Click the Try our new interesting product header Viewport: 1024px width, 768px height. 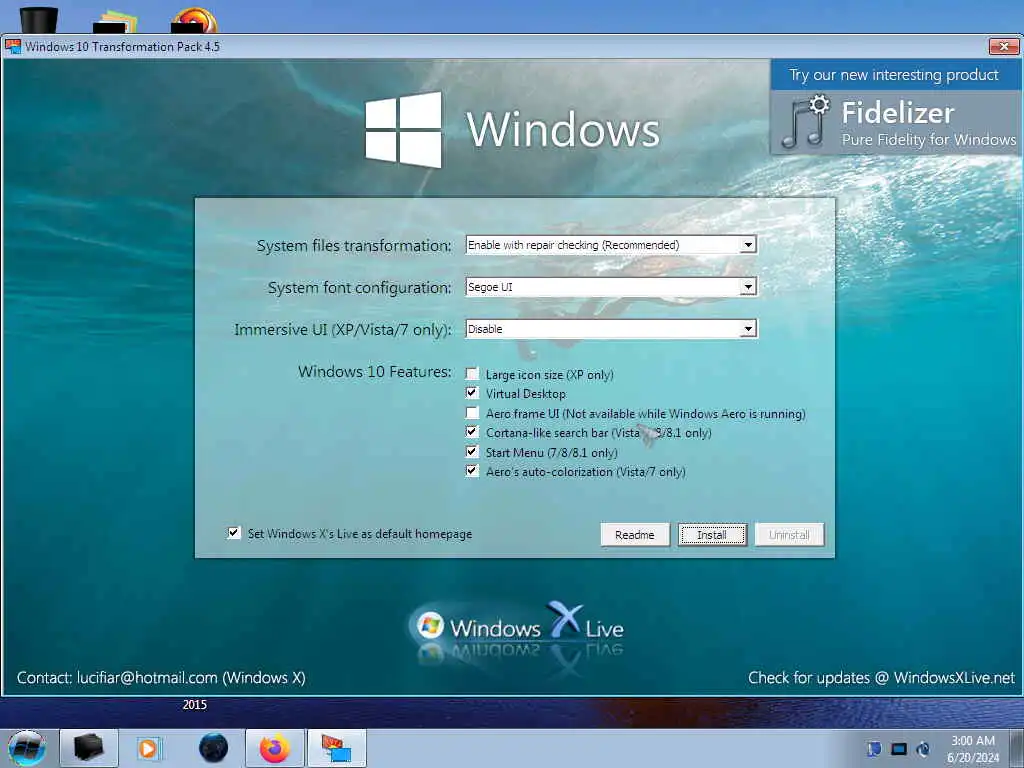coord(893,75)
